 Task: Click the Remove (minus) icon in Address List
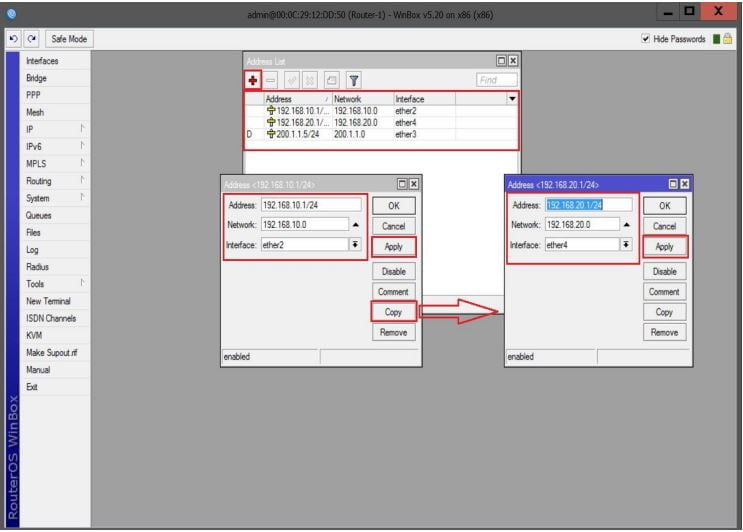point(272,80)
